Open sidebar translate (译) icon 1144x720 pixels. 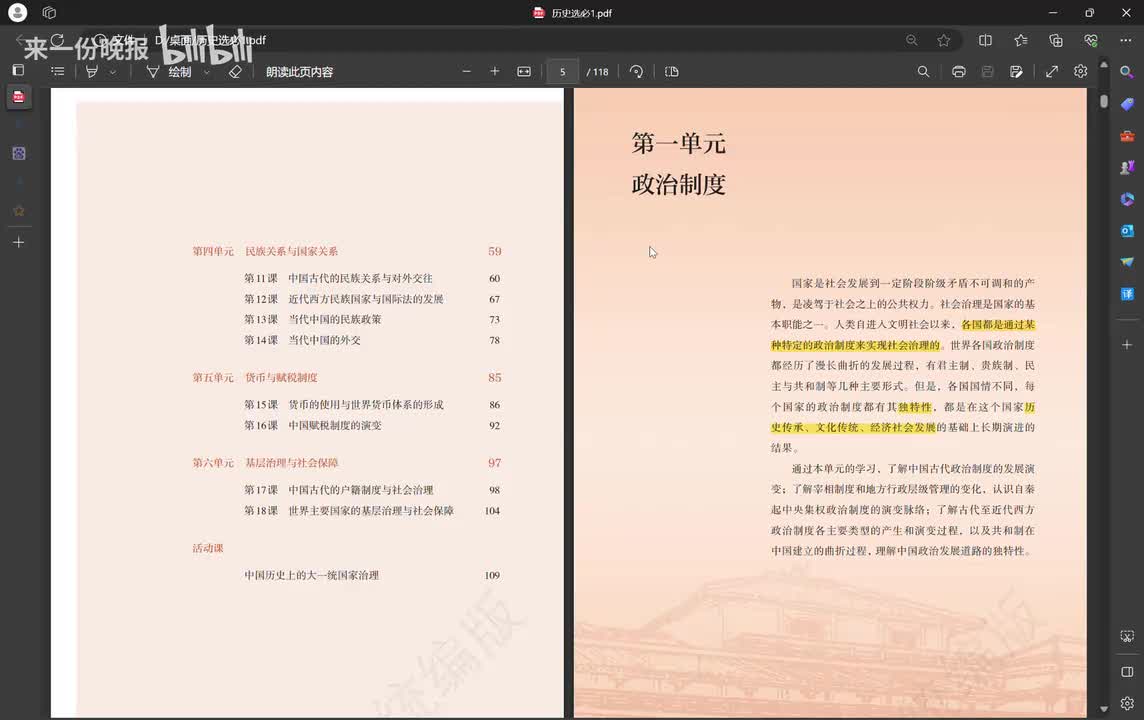coord(1127,294)
